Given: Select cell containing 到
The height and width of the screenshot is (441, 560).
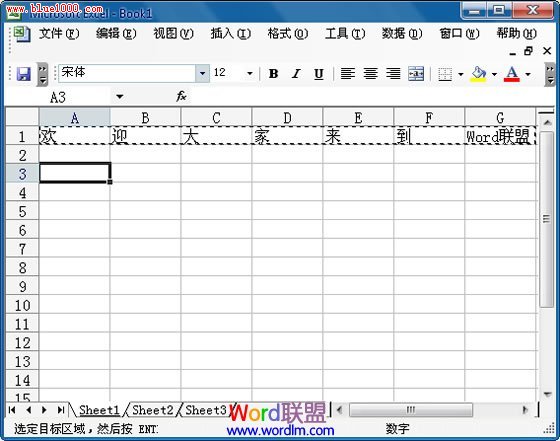Looking at the screenshot, I should coord(429,136).
